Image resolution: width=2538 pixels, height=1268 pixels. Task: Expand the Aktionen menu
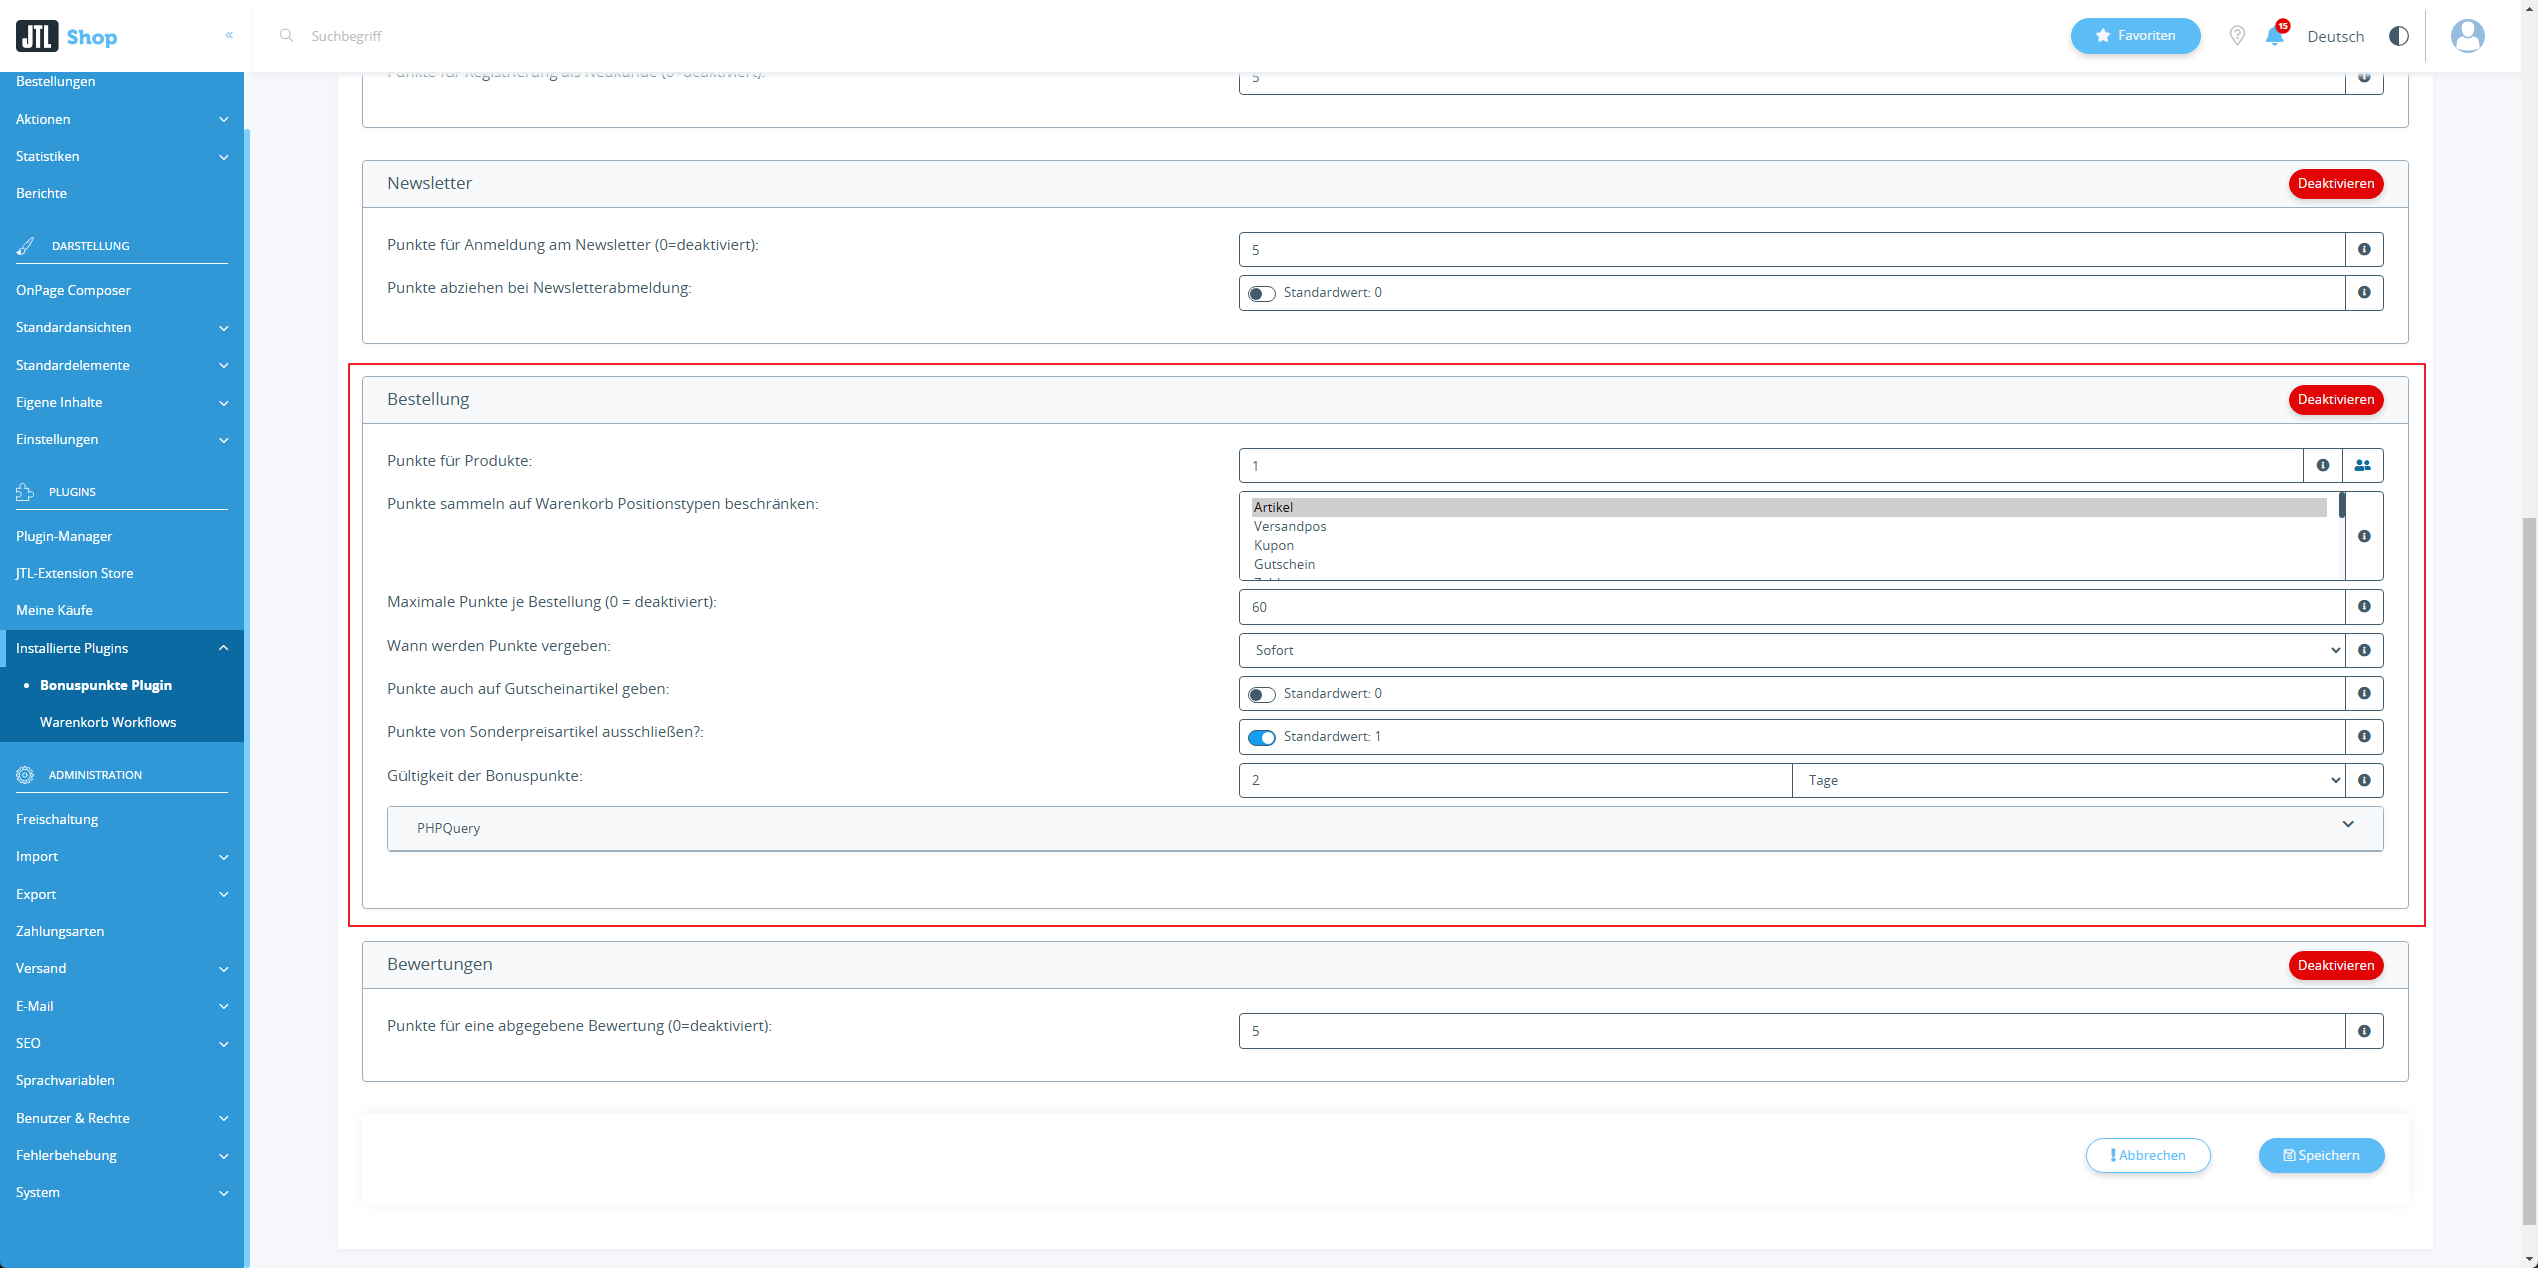pyautogui.click(x=122, y=119)
